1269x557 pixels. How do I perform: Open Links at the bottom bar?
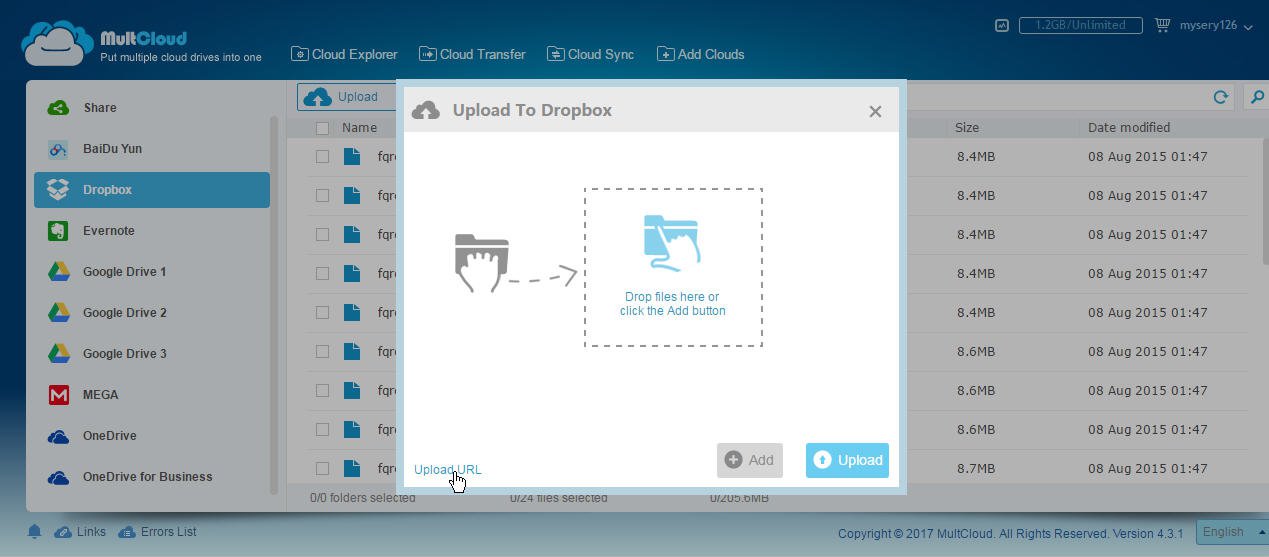point(80,532)
